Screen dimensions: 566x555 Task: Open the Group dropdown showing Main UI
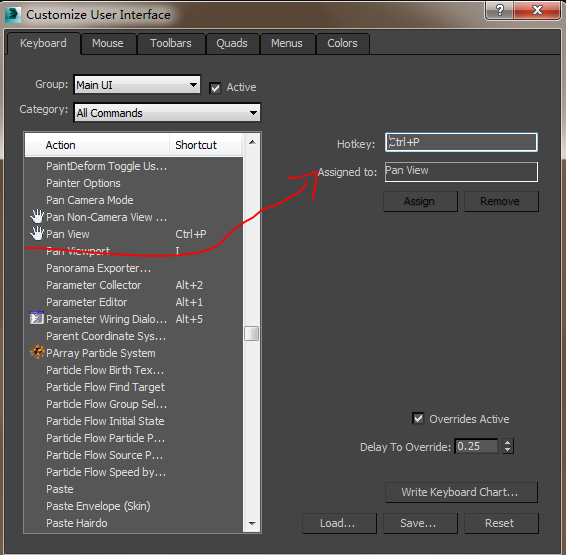click(x=137, y=85)
